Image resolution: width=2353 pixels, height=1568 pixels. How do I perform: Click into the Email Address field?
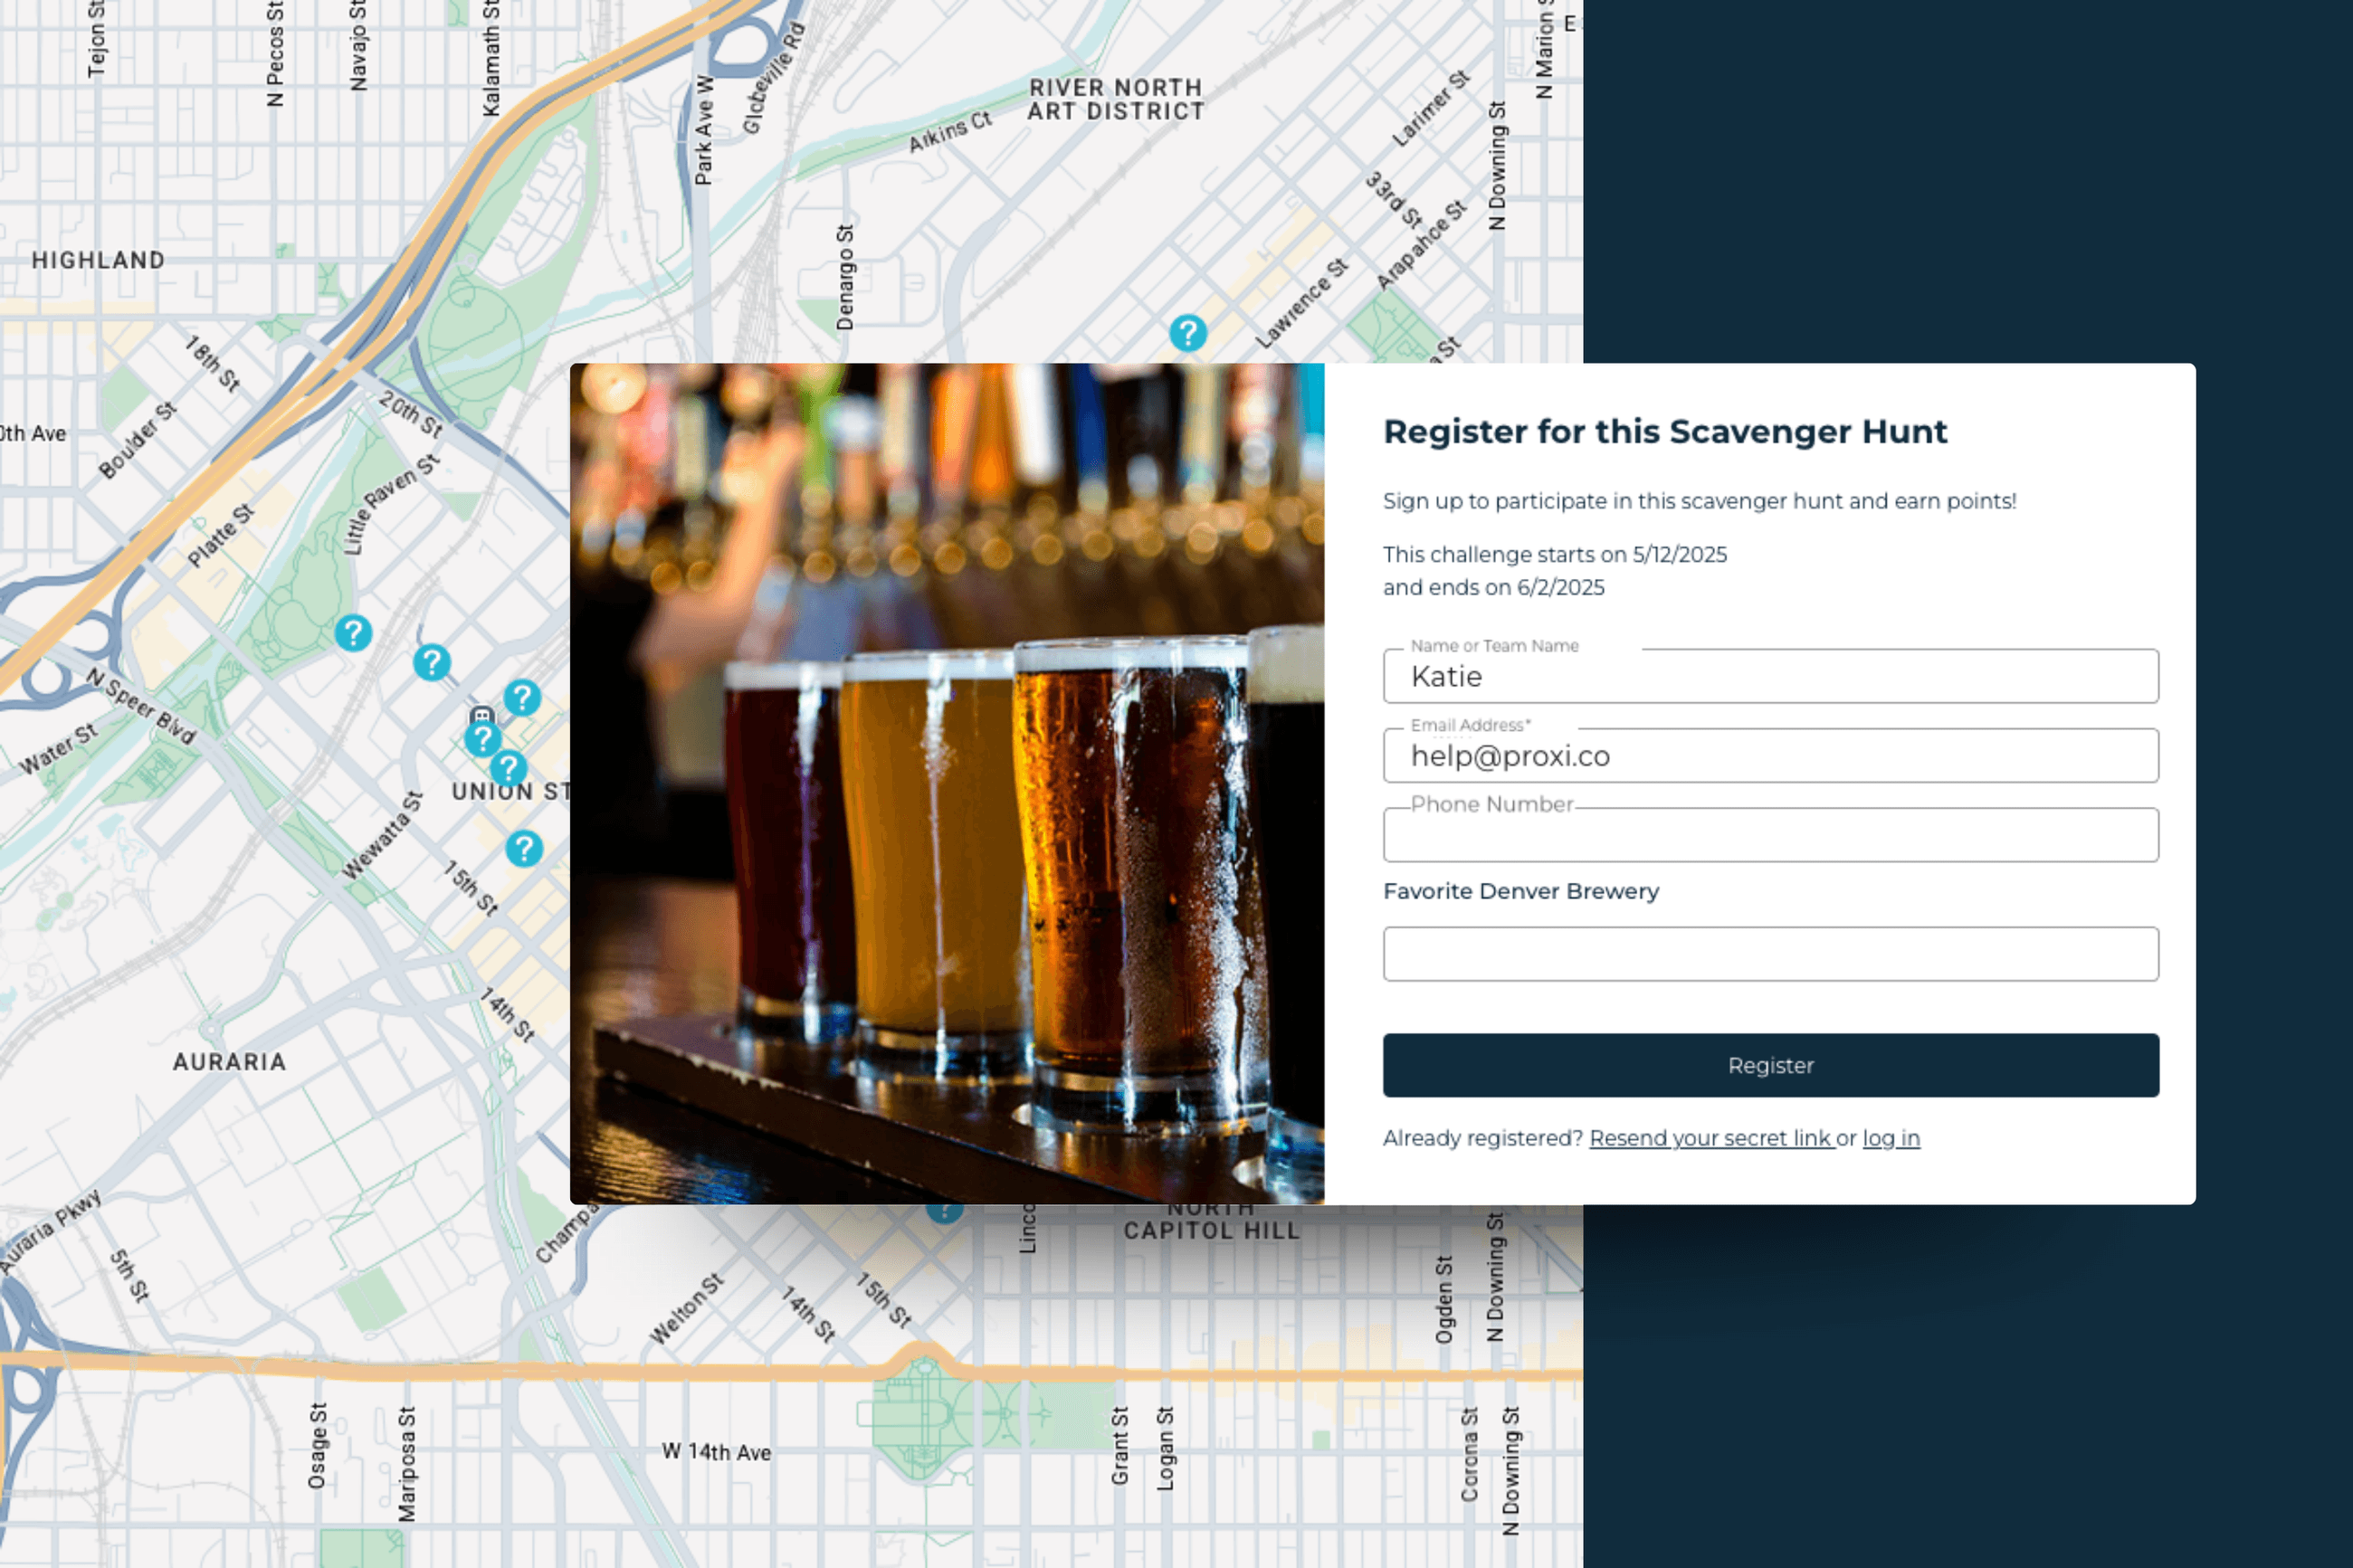[x=1770, y=755]
